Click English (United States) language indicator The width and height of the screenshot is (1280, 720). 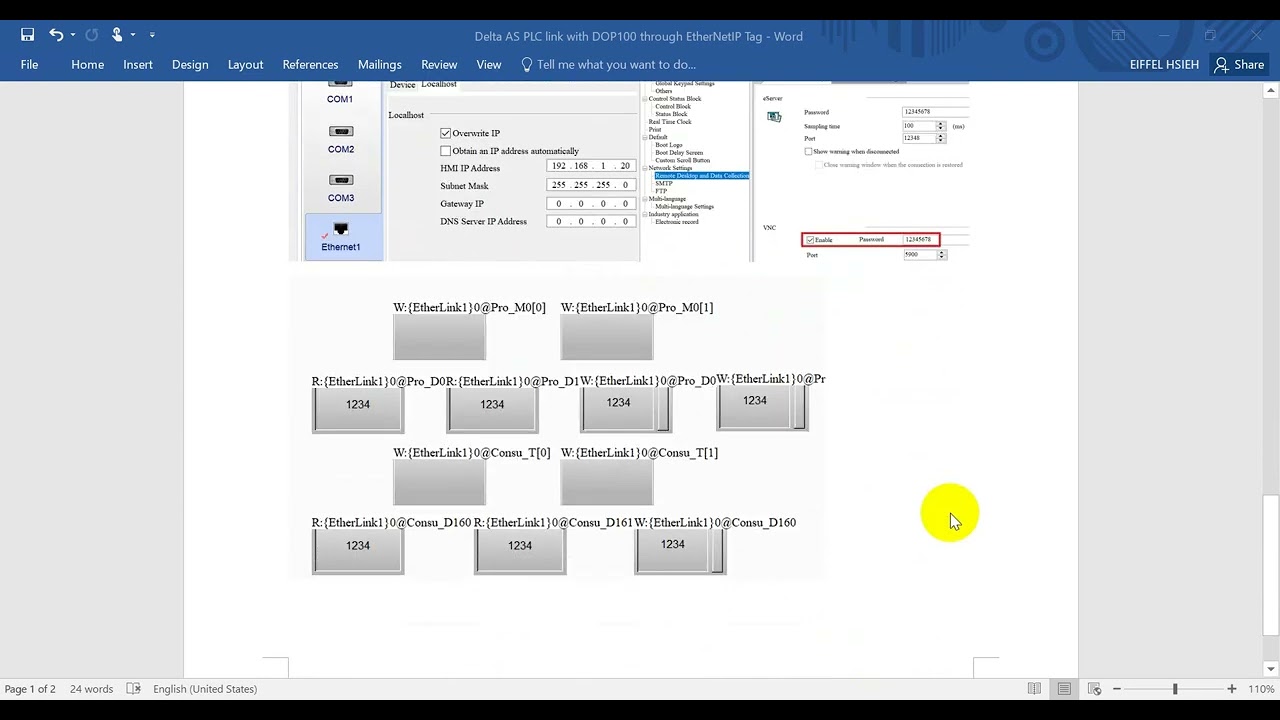(205, 689)
